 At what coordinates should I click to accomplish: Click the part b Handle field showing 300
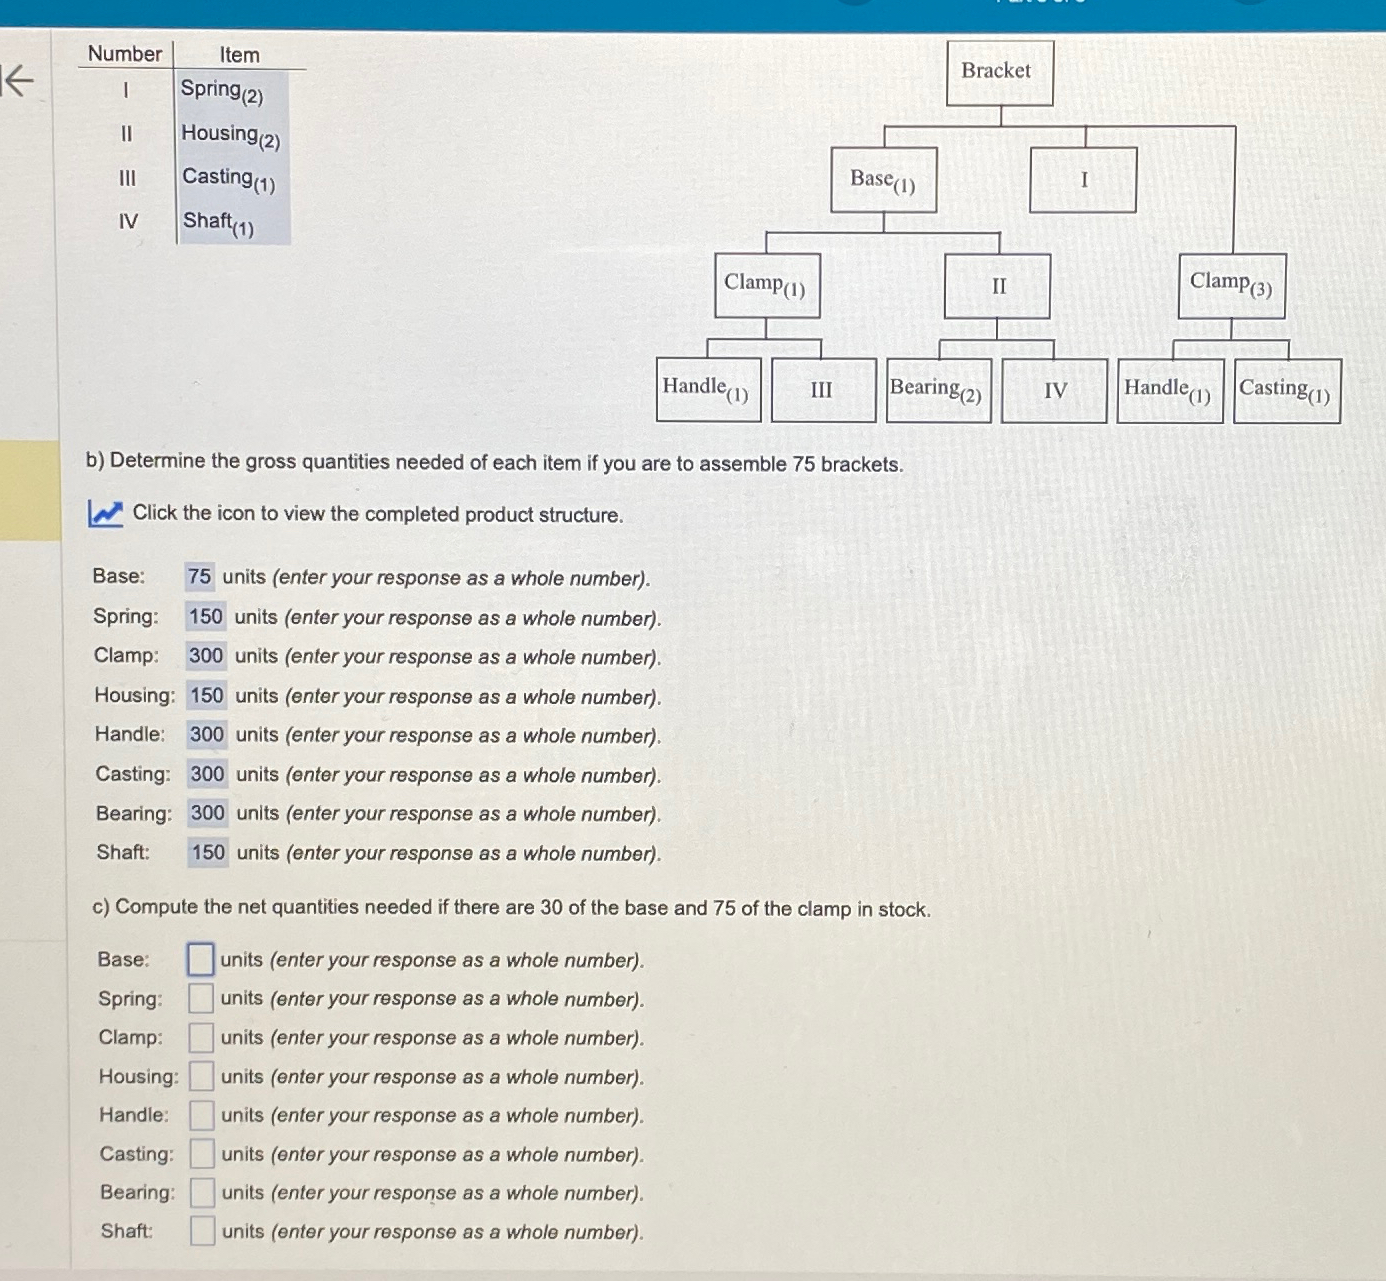pyautogui.click(x=206, y=734)
